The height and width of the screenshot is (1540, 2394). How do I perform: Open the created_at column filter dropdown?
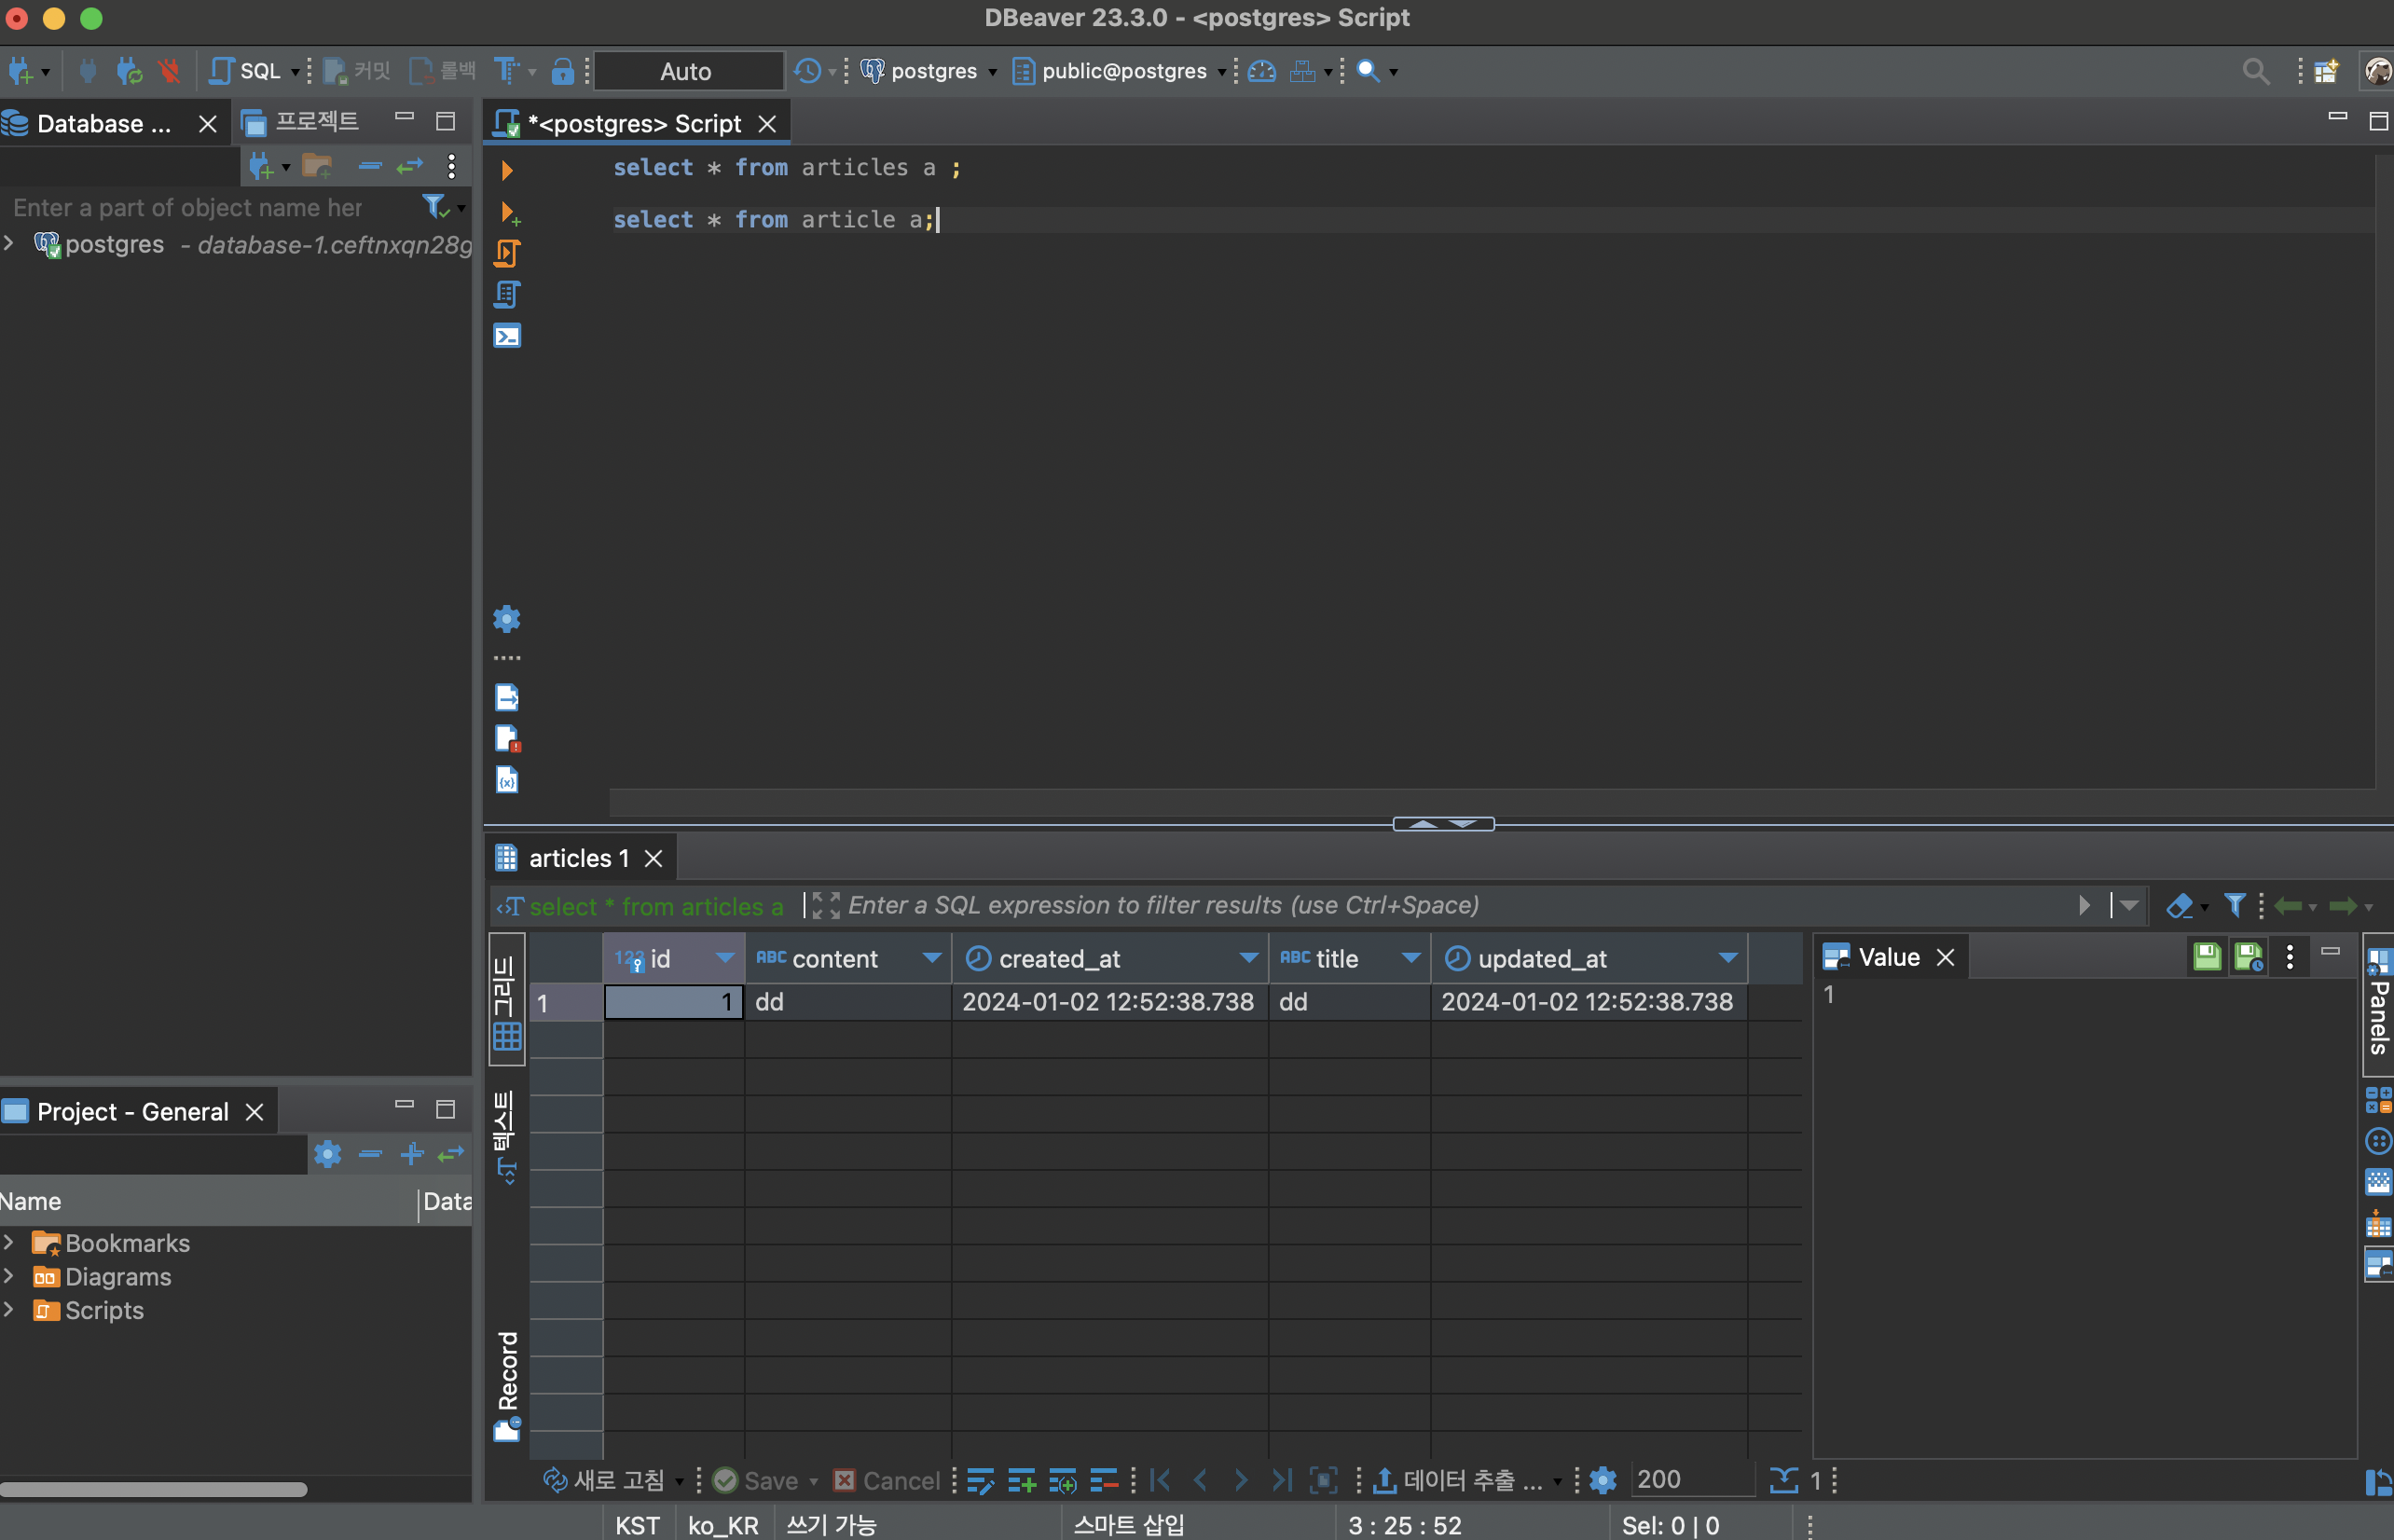pos(1248,958)
